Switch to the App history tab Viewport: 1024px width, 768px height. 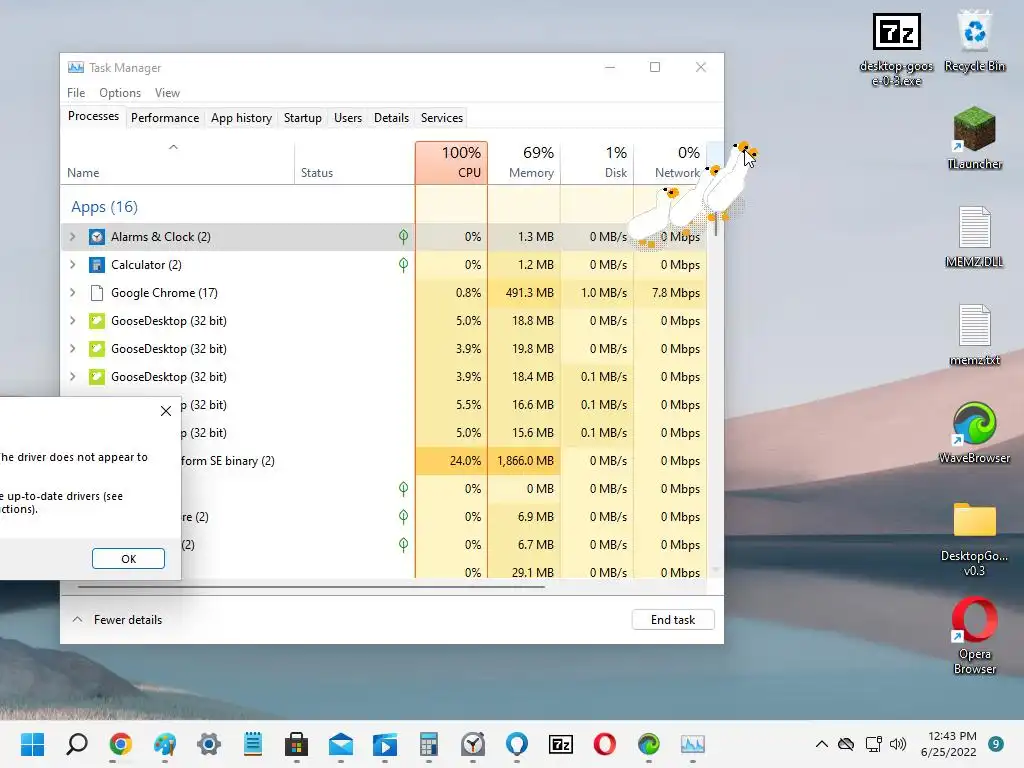pos(241,118)
